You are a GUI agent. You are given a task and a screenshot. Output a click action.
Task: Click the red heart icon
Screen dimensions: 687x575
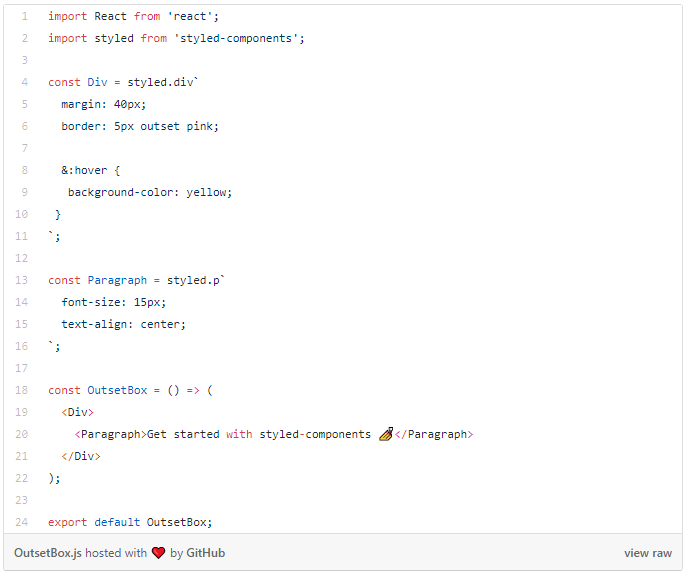[159, 553]
